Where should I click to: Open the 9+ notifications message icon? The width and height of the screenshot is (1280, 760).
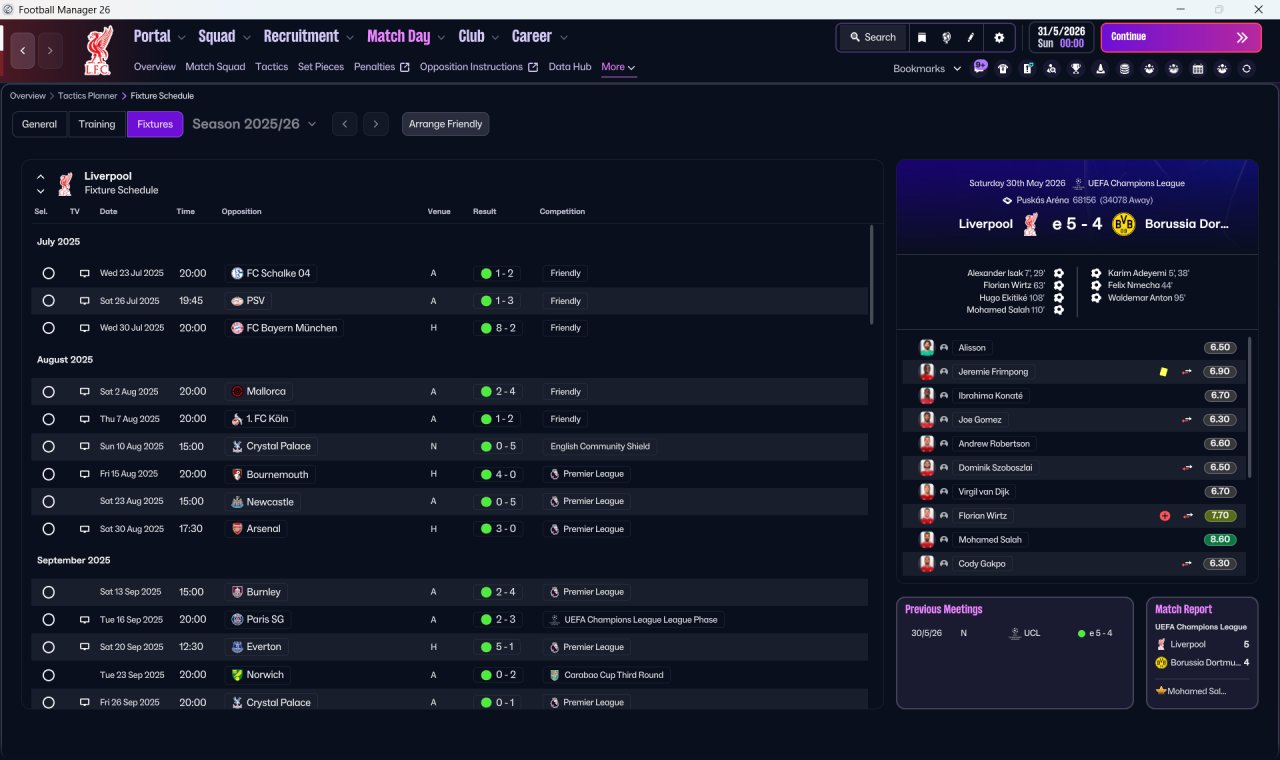980,67
